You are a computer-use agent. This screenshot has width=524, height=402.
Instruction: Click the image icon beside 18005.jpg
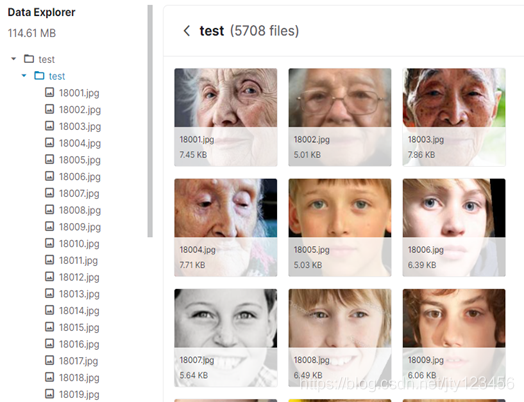[49, 159]
